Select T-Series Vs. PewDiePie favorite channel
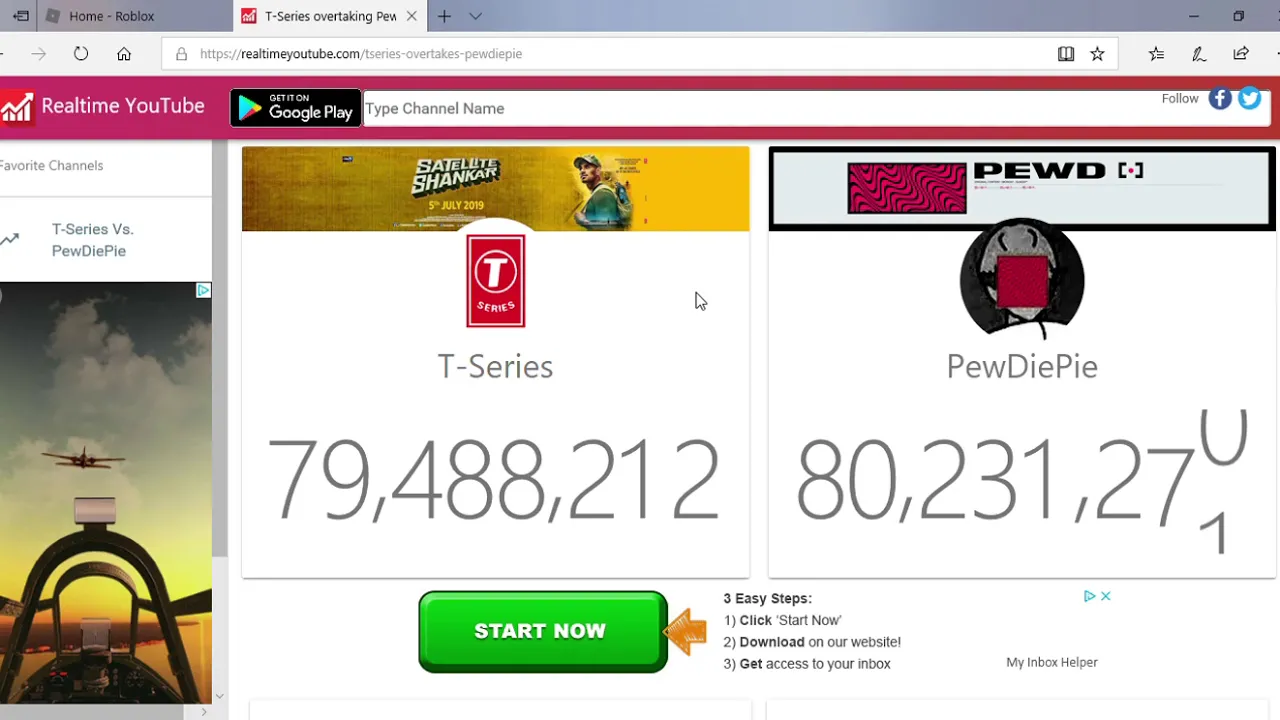The image size is (1280, 720). point(93,240)
